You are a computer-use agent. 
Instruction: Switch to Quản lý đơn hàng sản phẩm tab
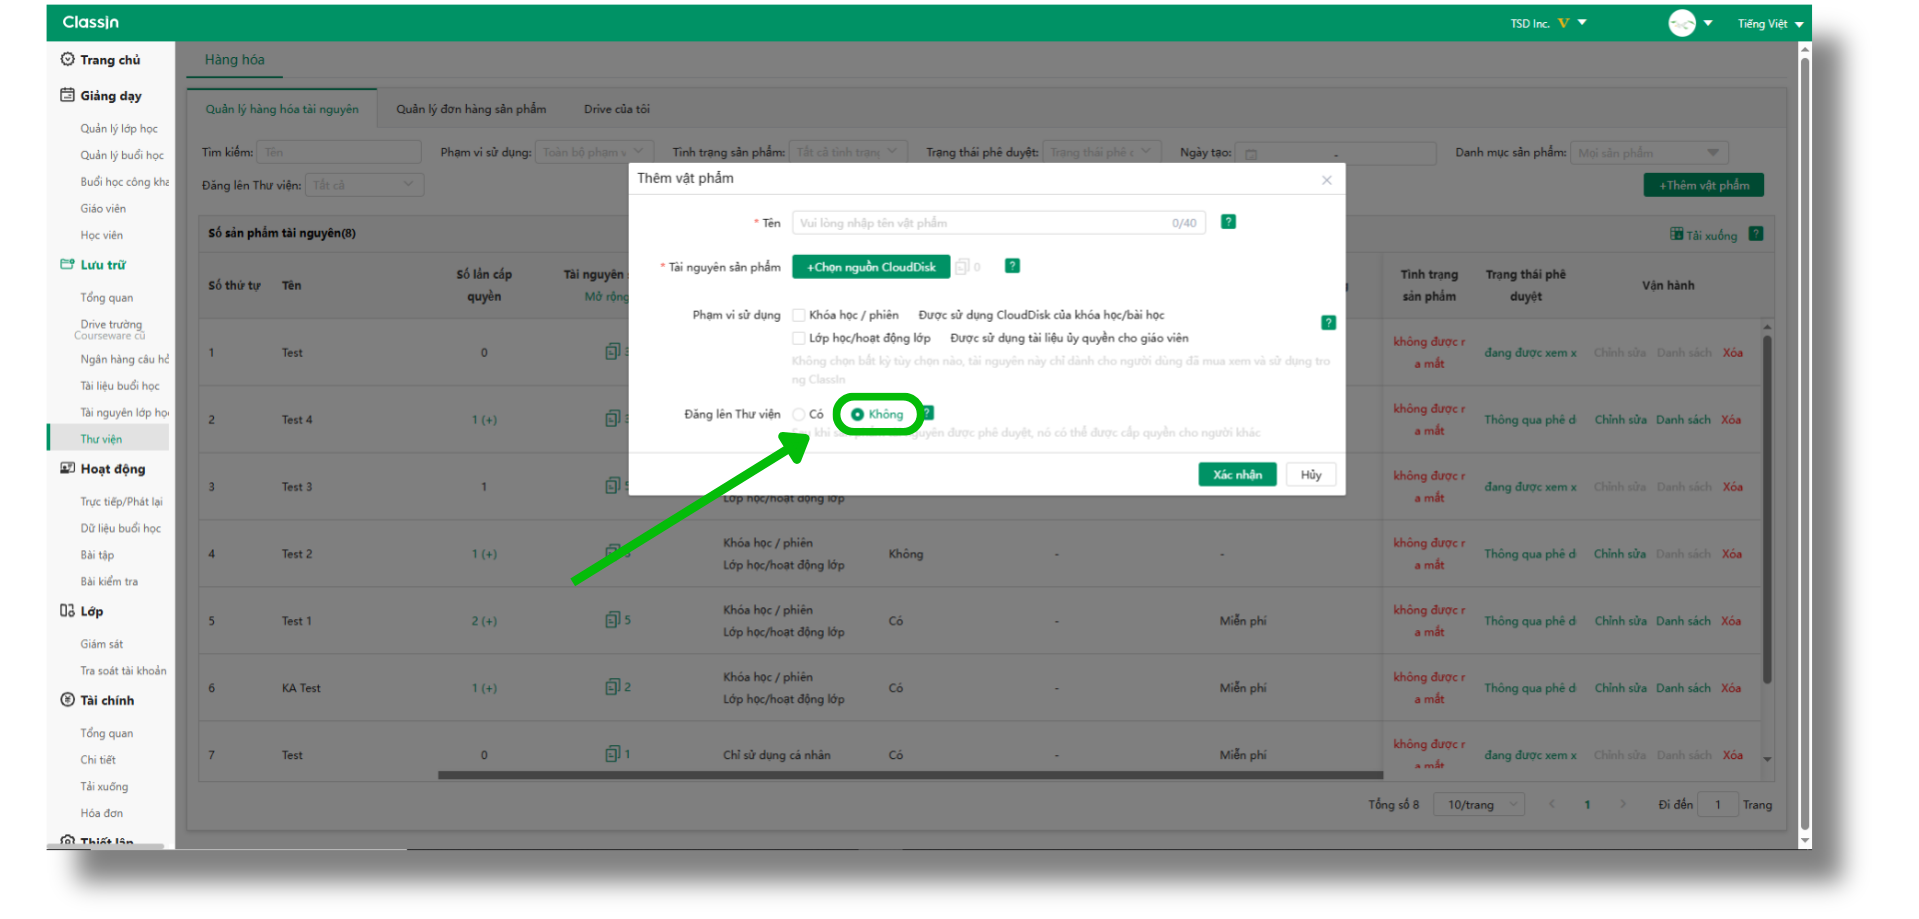pos(471,109)
